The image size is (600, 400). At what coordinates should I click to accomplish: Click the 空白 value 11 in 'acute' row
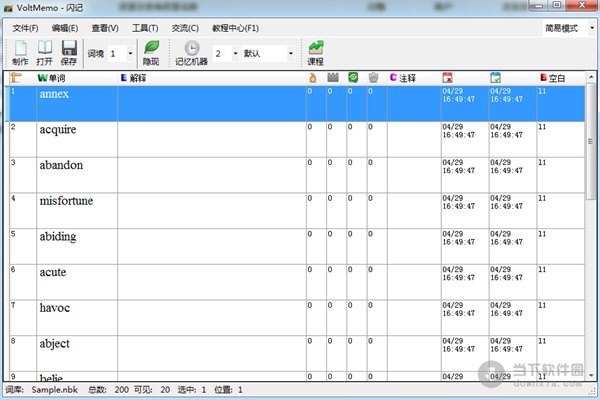[542, 269]
